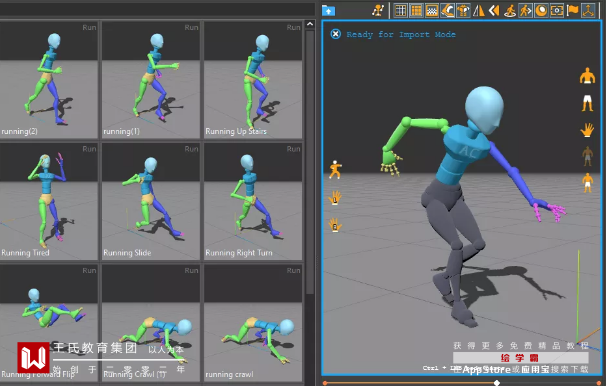
Task: Select the Running Right Turn thumbnail
Action: pyautogui.click(x=253, y=201)
